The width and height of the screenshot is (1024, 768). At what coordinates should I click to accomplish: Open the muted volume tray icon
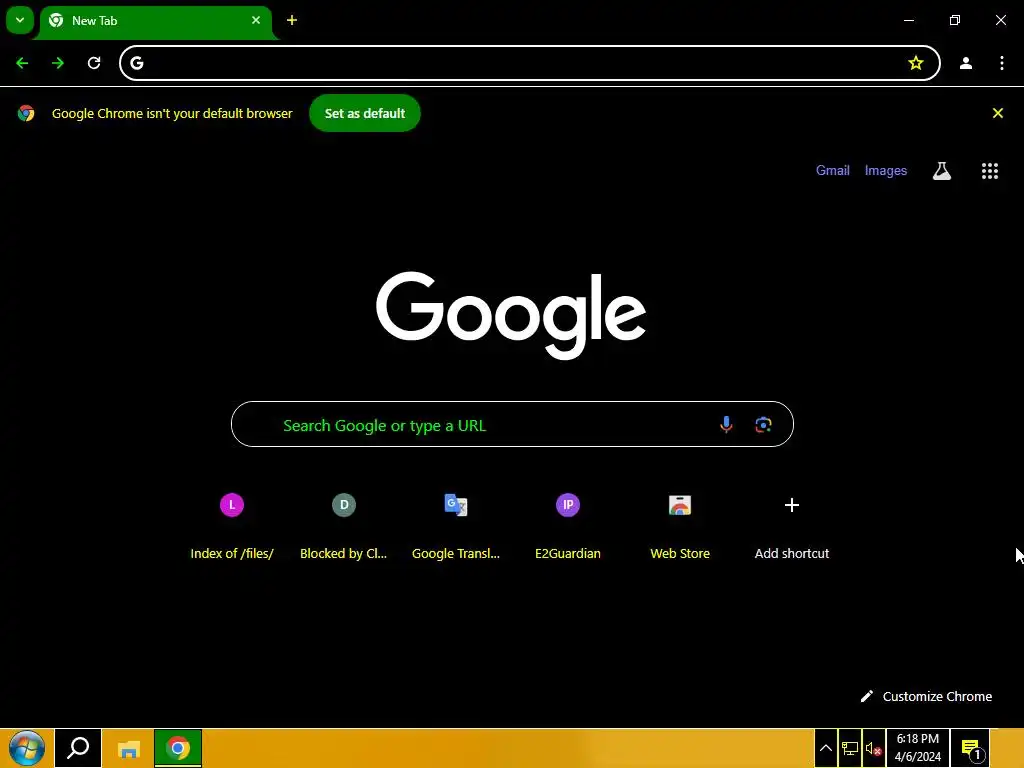coord(874,748)
